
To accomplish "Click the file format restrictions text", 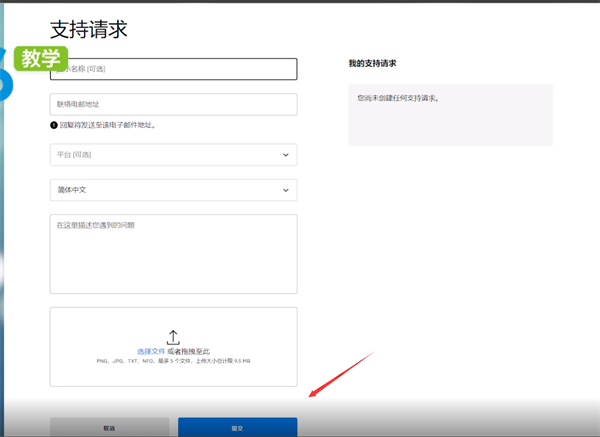I will tap(173, 360).
